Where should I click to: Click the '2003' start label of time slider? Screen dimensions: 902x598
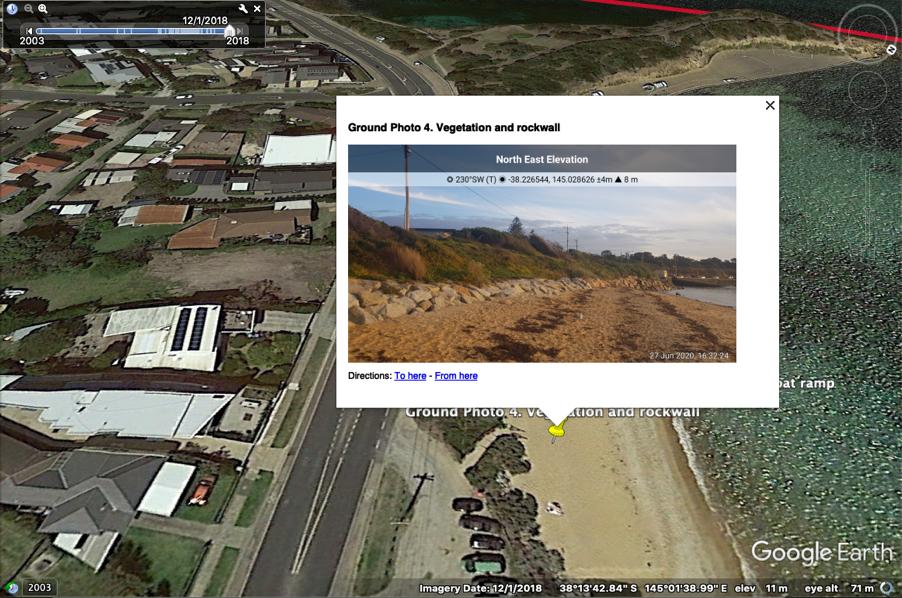pos(32,41)
